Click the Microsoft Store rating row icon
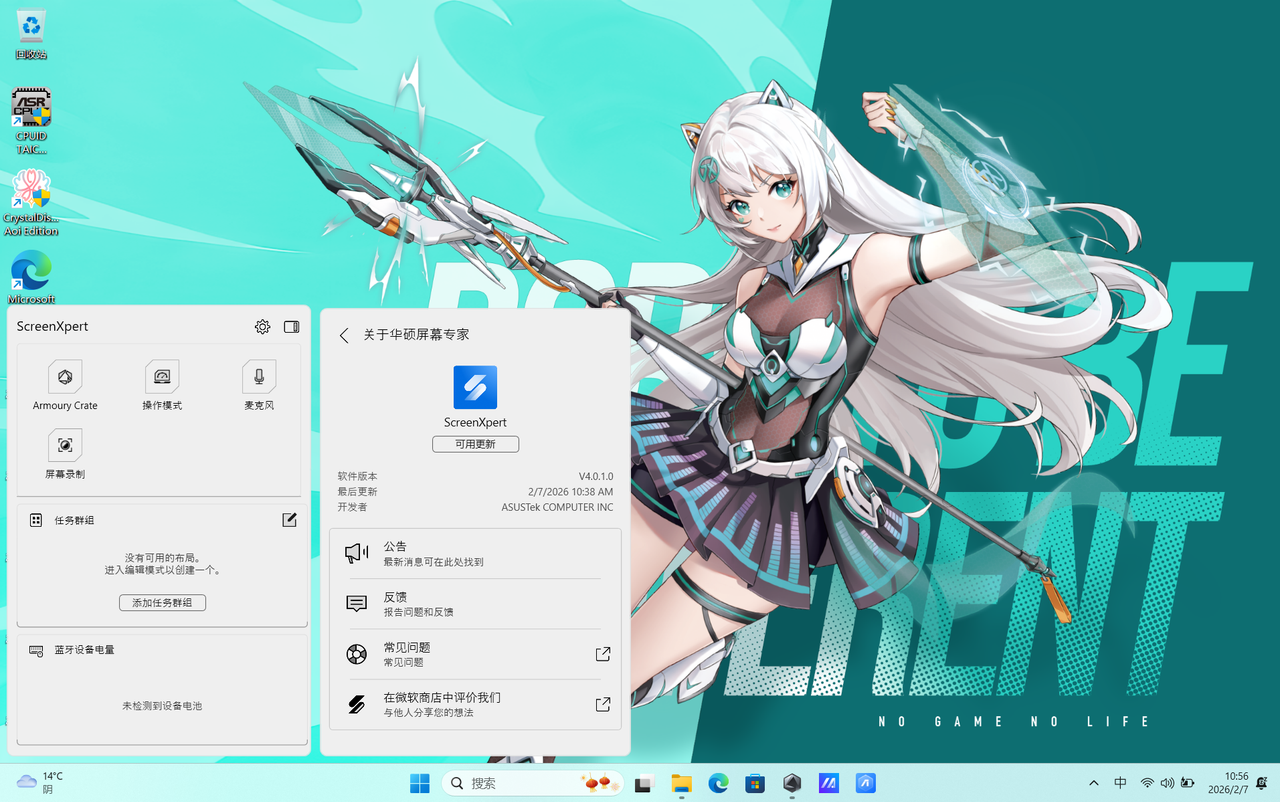The image size is (1280, 802). [357, 704]
